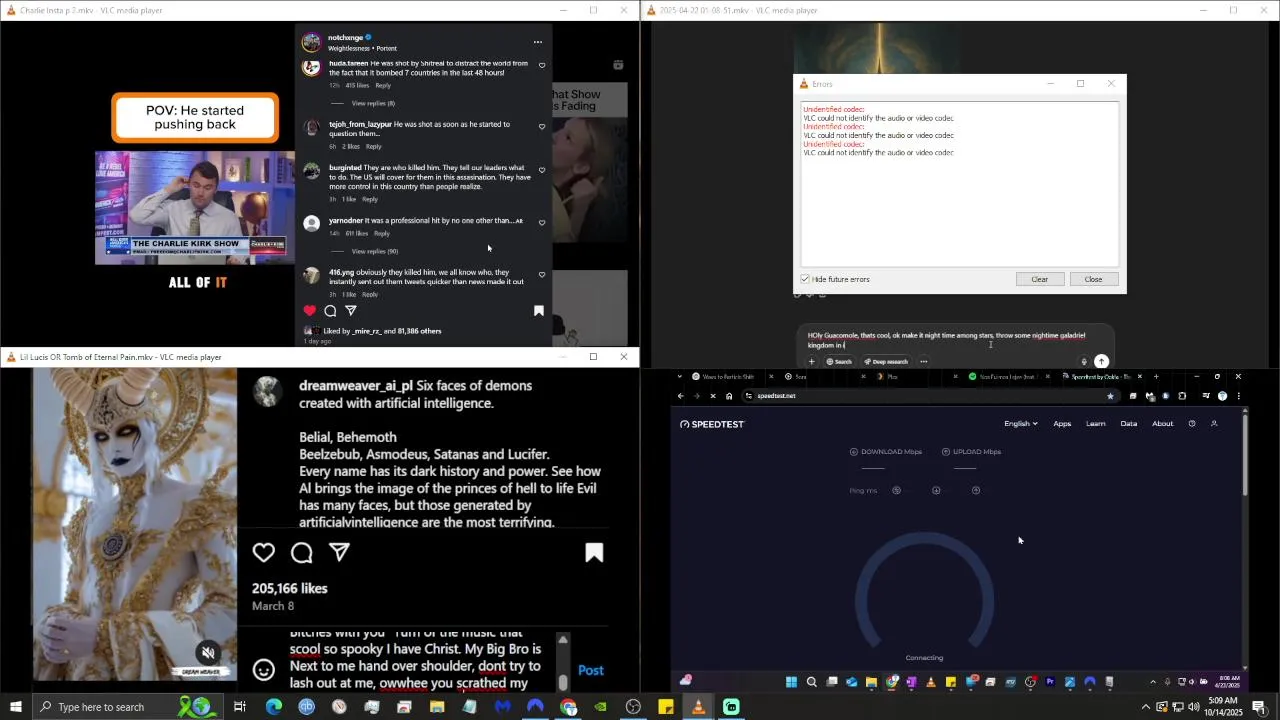Toggle the Hide future errors checkbox
The height and width of the screenshot is (720, 1280).
pyautogui.click(x=805, y=279)
